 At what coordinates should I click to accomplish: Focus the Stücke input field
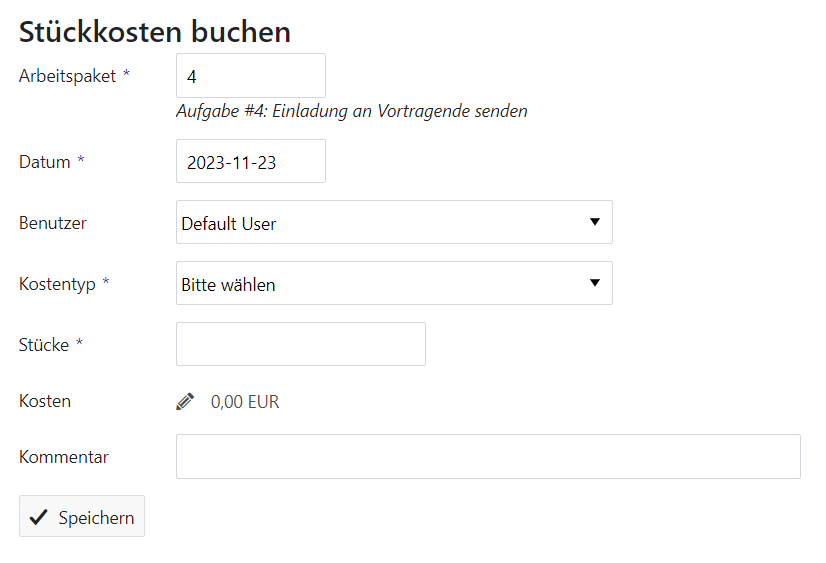[x=301, y=344]
